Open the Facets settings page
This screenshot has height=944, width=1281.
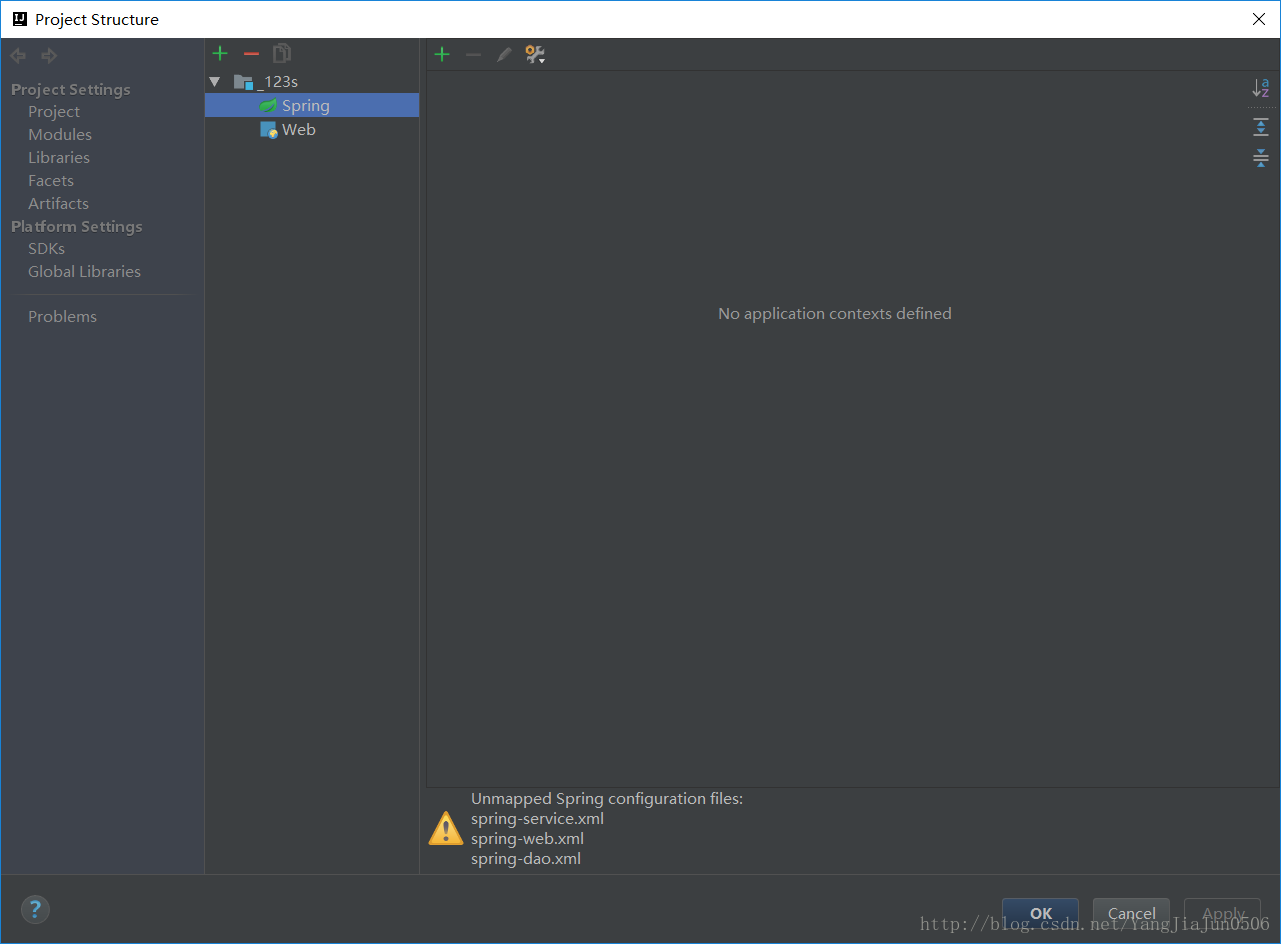pyautogui.click(x=51, y=180)
